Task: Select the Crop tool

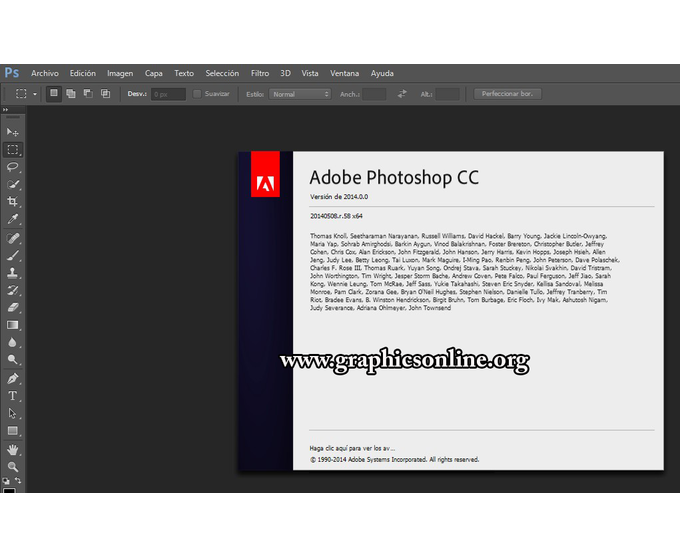Action: pyautogui.click(x=13, y=202)
